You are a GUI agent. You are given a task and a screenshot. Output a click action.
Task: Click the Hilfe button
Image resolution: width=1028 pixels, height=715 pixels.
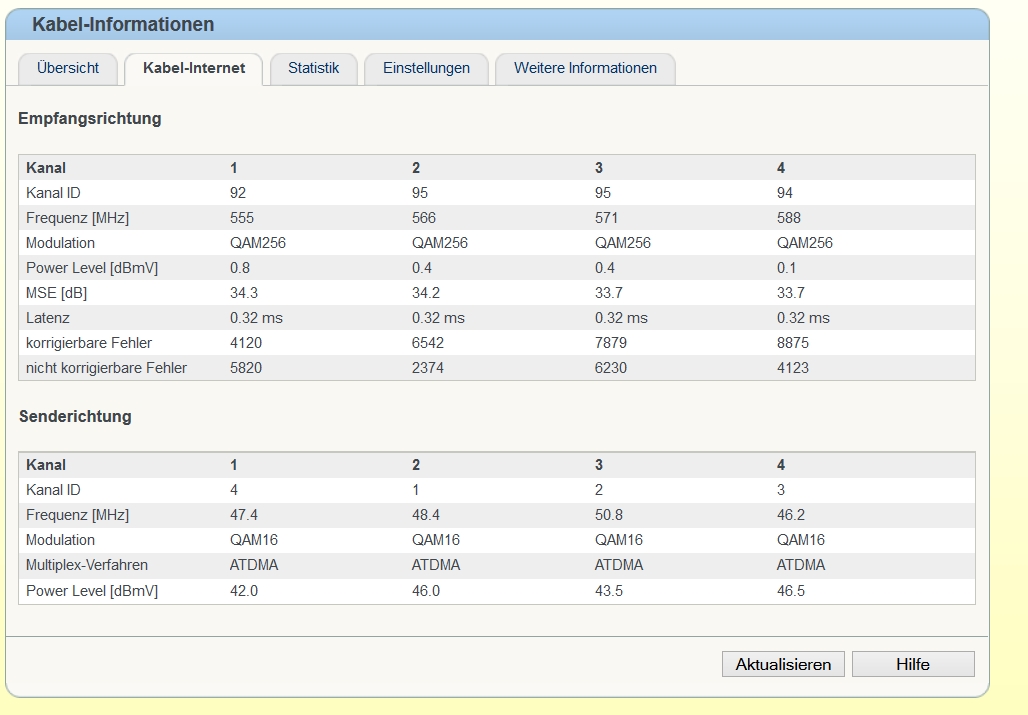[912, 664]
